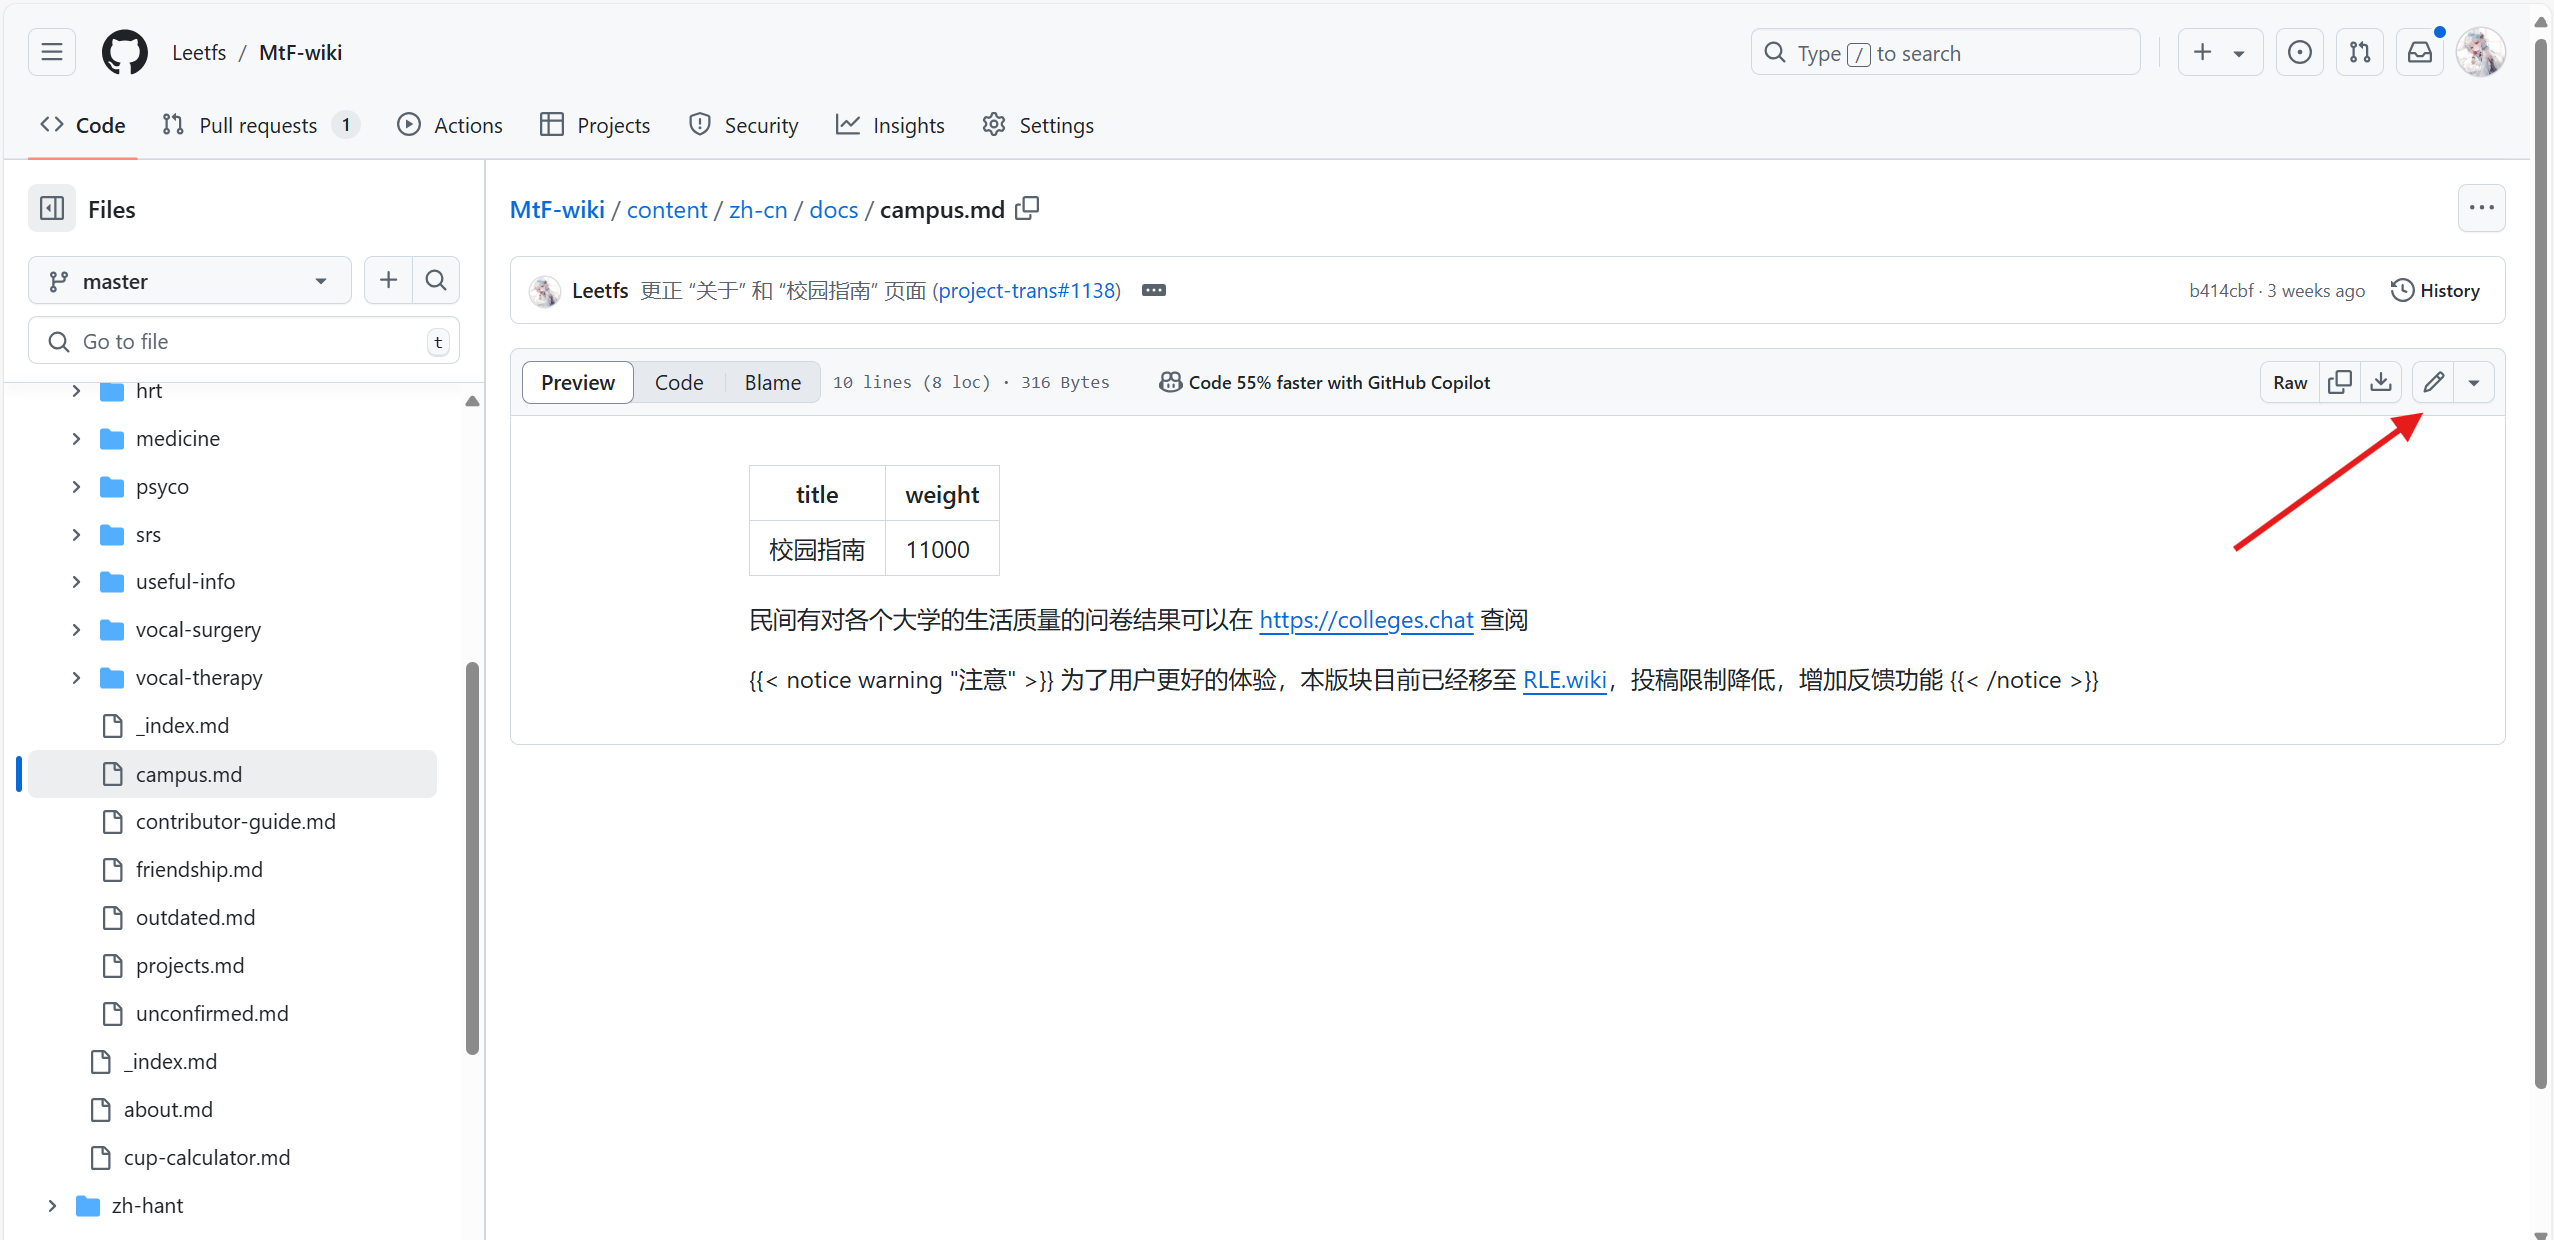Search files magnifier icon in sidebar
2554x1240 pixels.
point(436,281)
